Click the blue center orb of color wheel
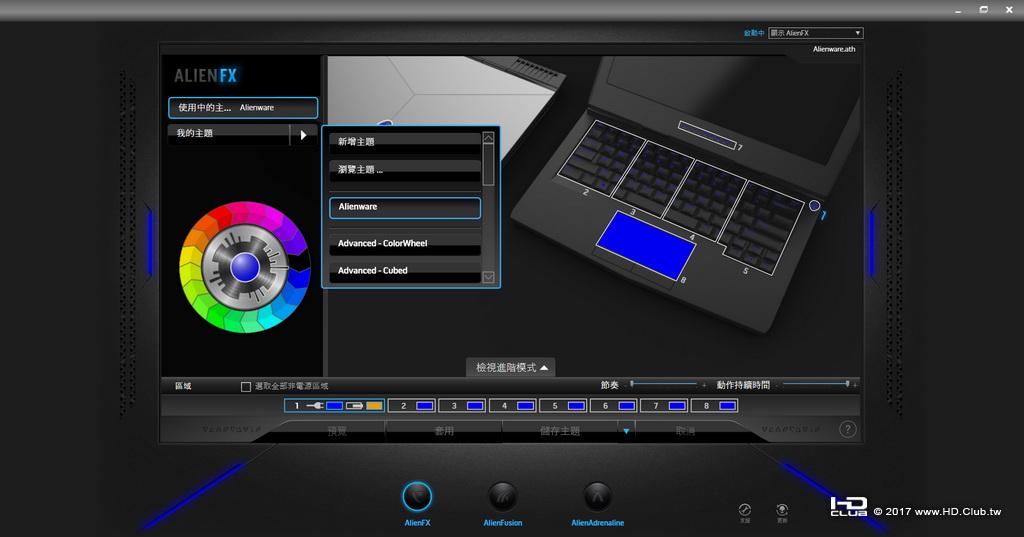This screenshot has width=1024, height=537. (x=244, y=267)
